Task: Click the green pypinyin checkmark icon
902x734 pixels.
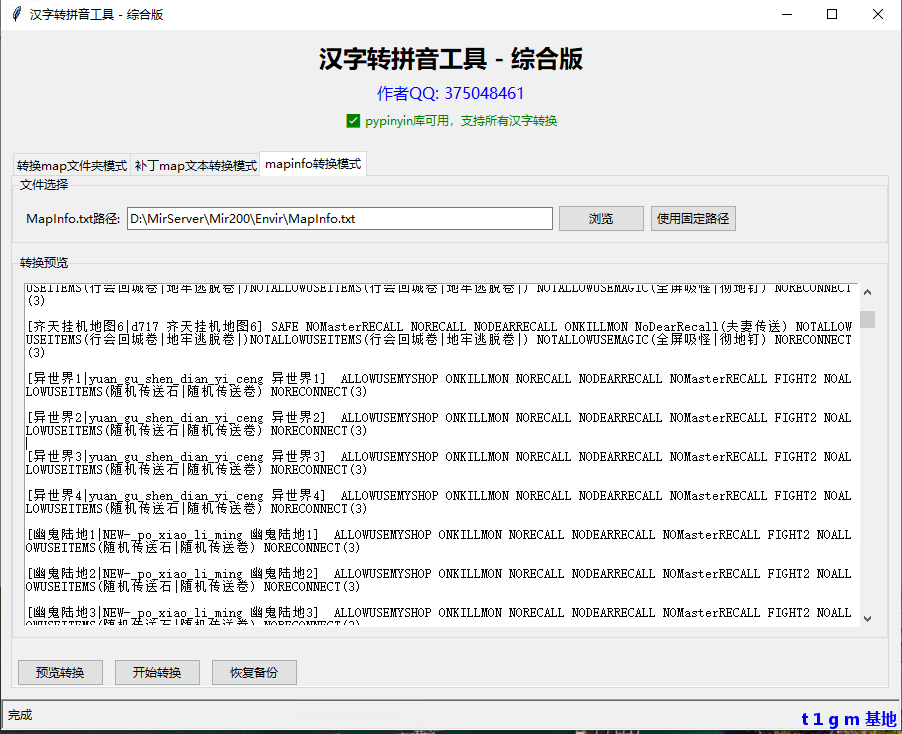Action: point(353,121)
